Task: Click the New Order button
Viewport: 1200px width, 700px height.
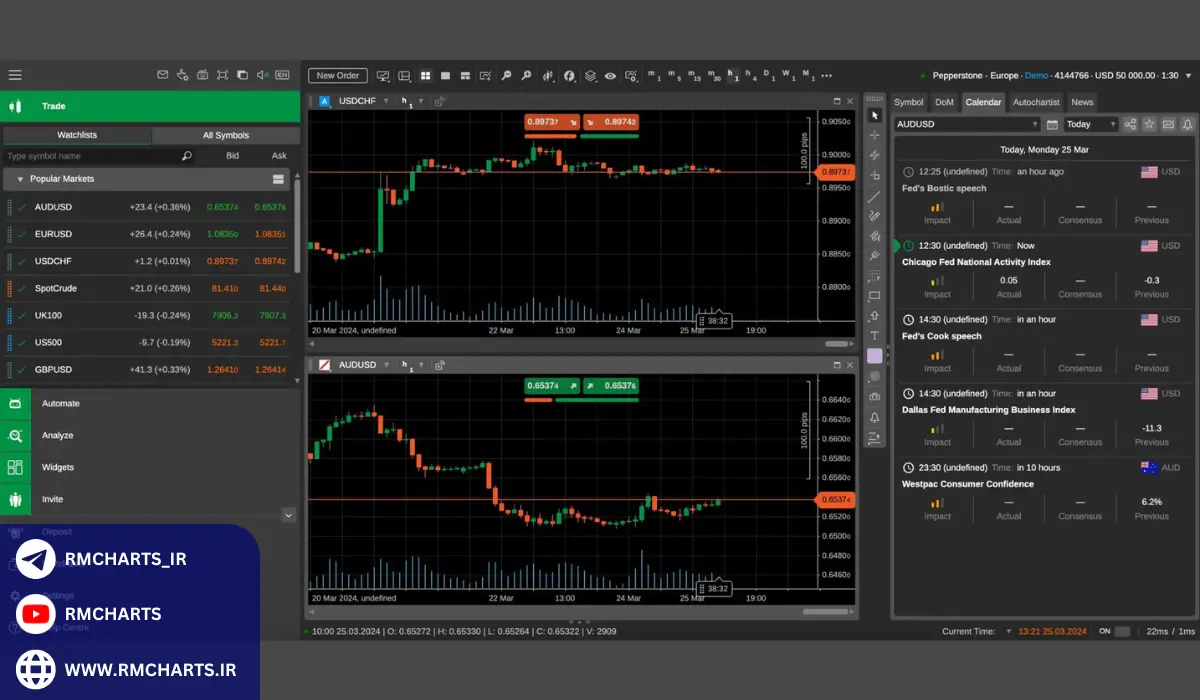Action: [x=337, y=76]
